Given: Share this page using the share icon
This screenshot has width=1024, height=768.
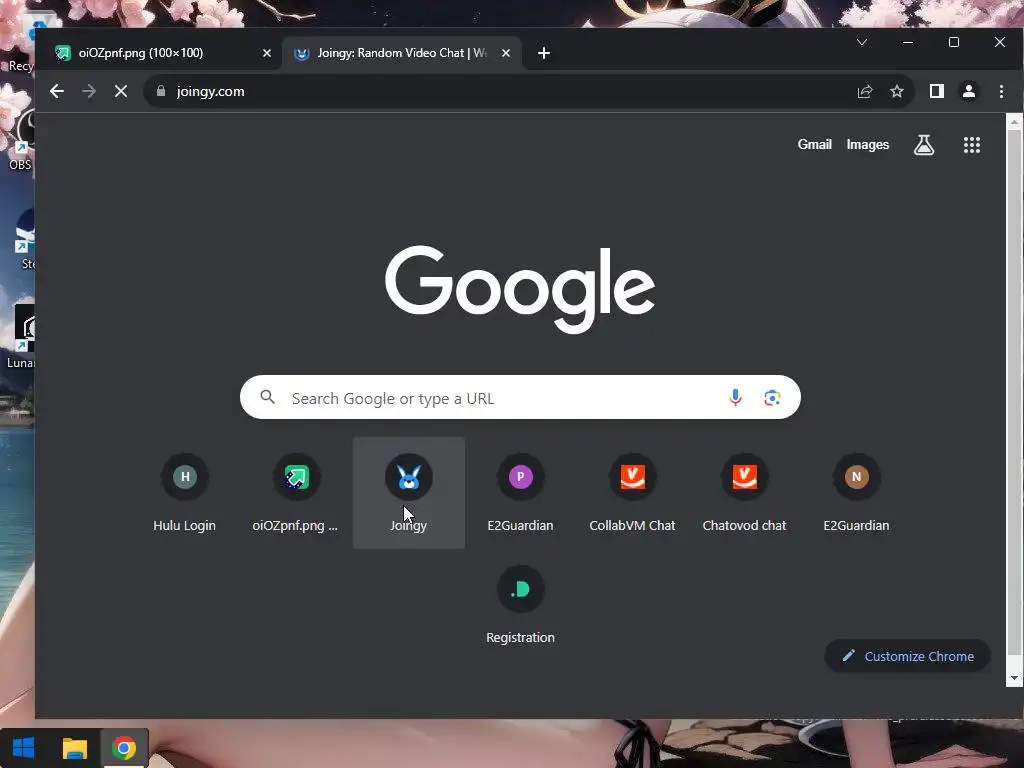Looking at the screenshot, I should (x=865, y=91).
